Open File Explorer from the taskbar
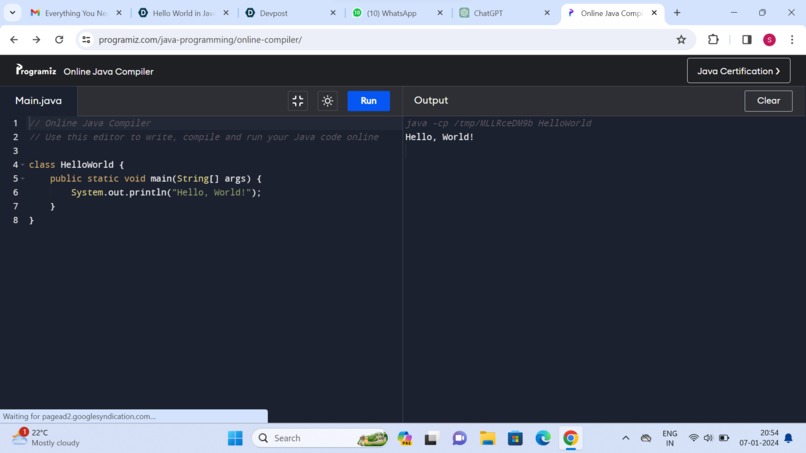 pos(487,438)
